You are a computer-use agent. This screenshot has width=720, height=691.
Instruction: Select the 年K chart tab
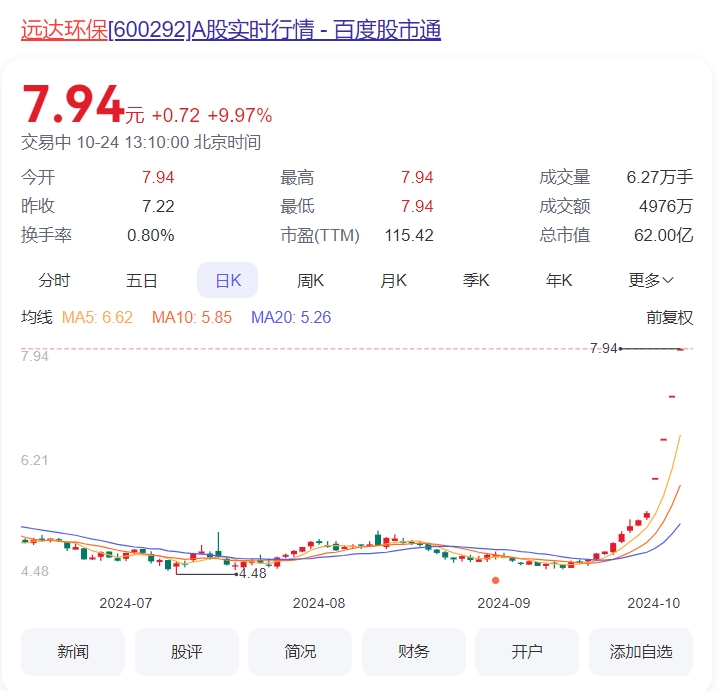click(x=559, y=280)
